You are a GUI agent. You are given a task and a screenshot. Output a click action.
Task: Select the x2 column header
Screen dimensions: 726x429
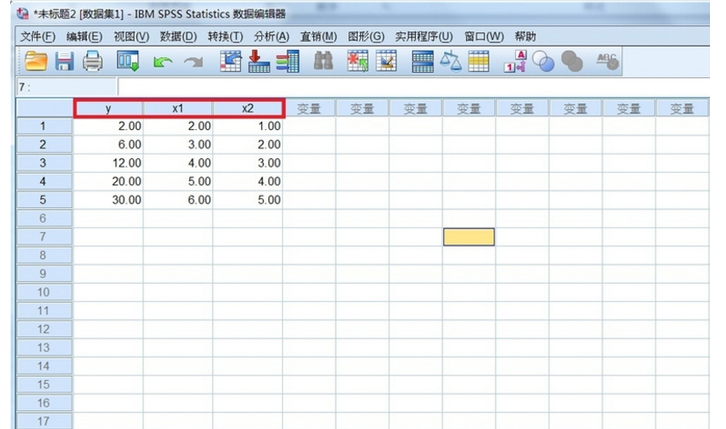248,109
